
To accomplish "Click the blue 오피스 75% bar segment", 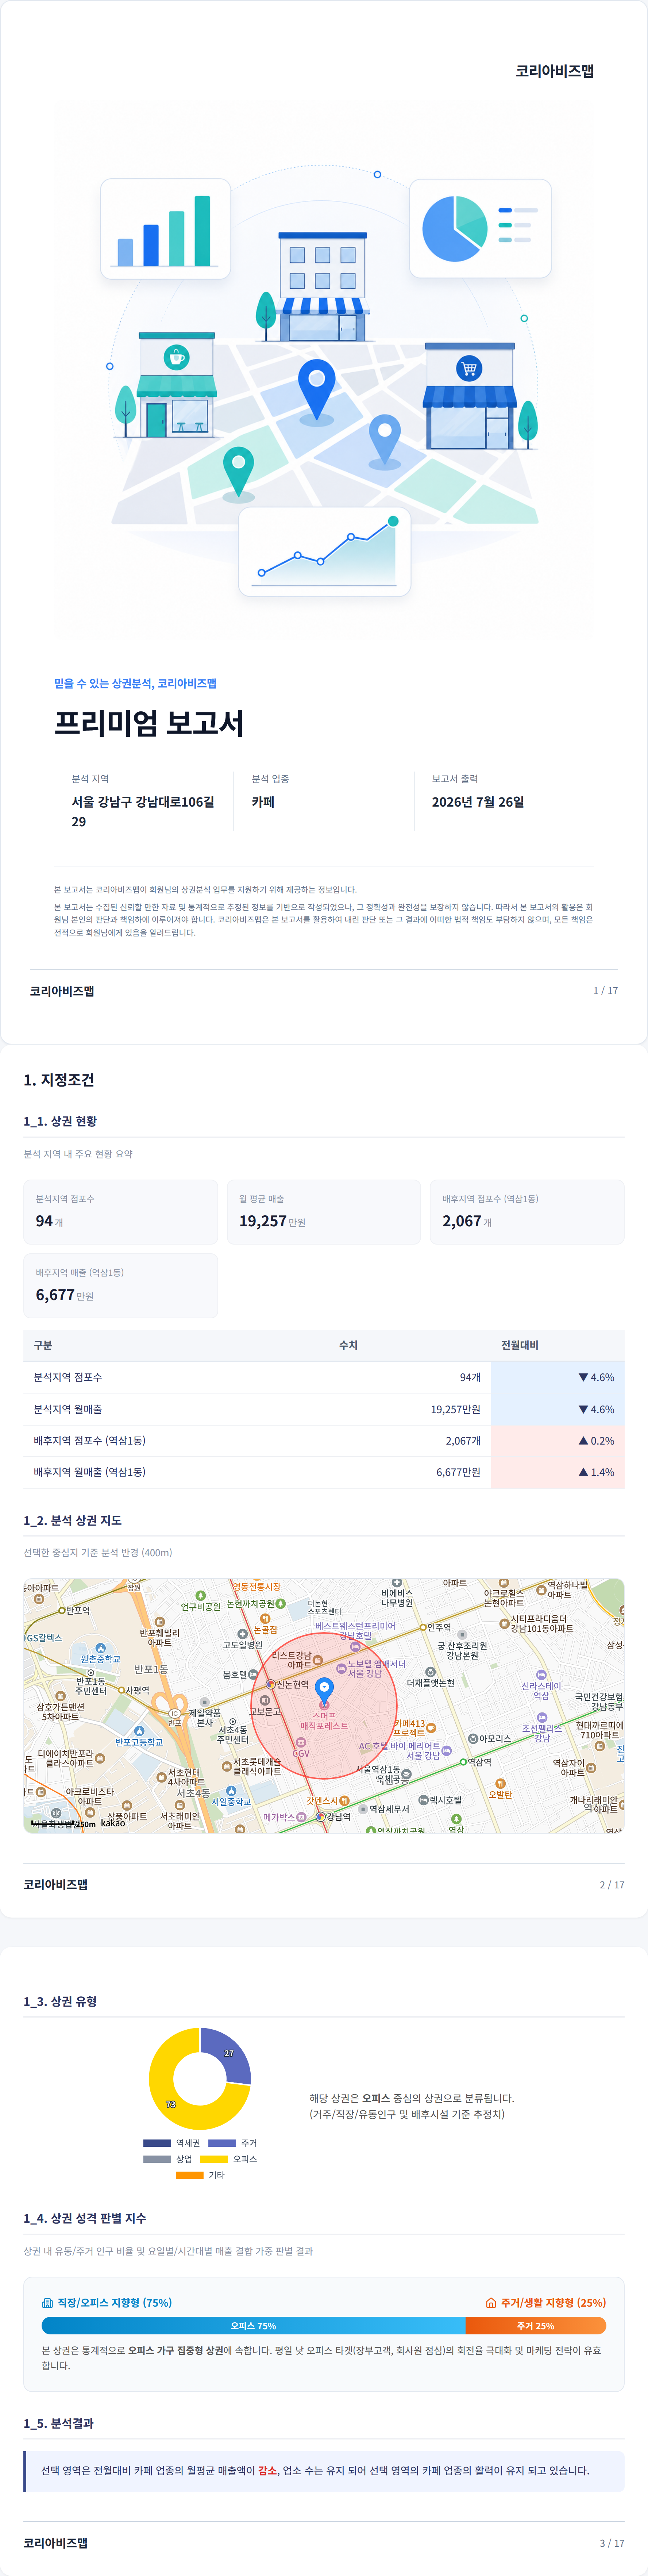I will click(x=253, y=2326).
